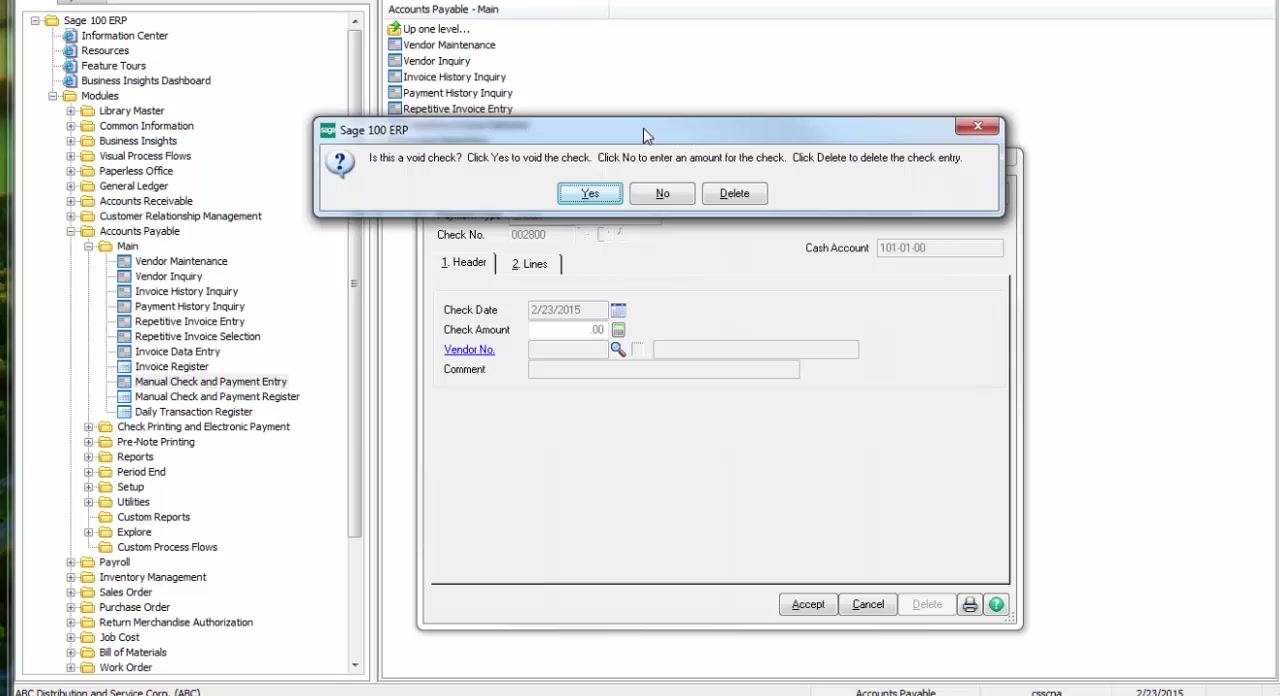Click the Repetitive Invoice Selection tree icon
This screenshot has width=1280, height=696.
click(124, 337)
